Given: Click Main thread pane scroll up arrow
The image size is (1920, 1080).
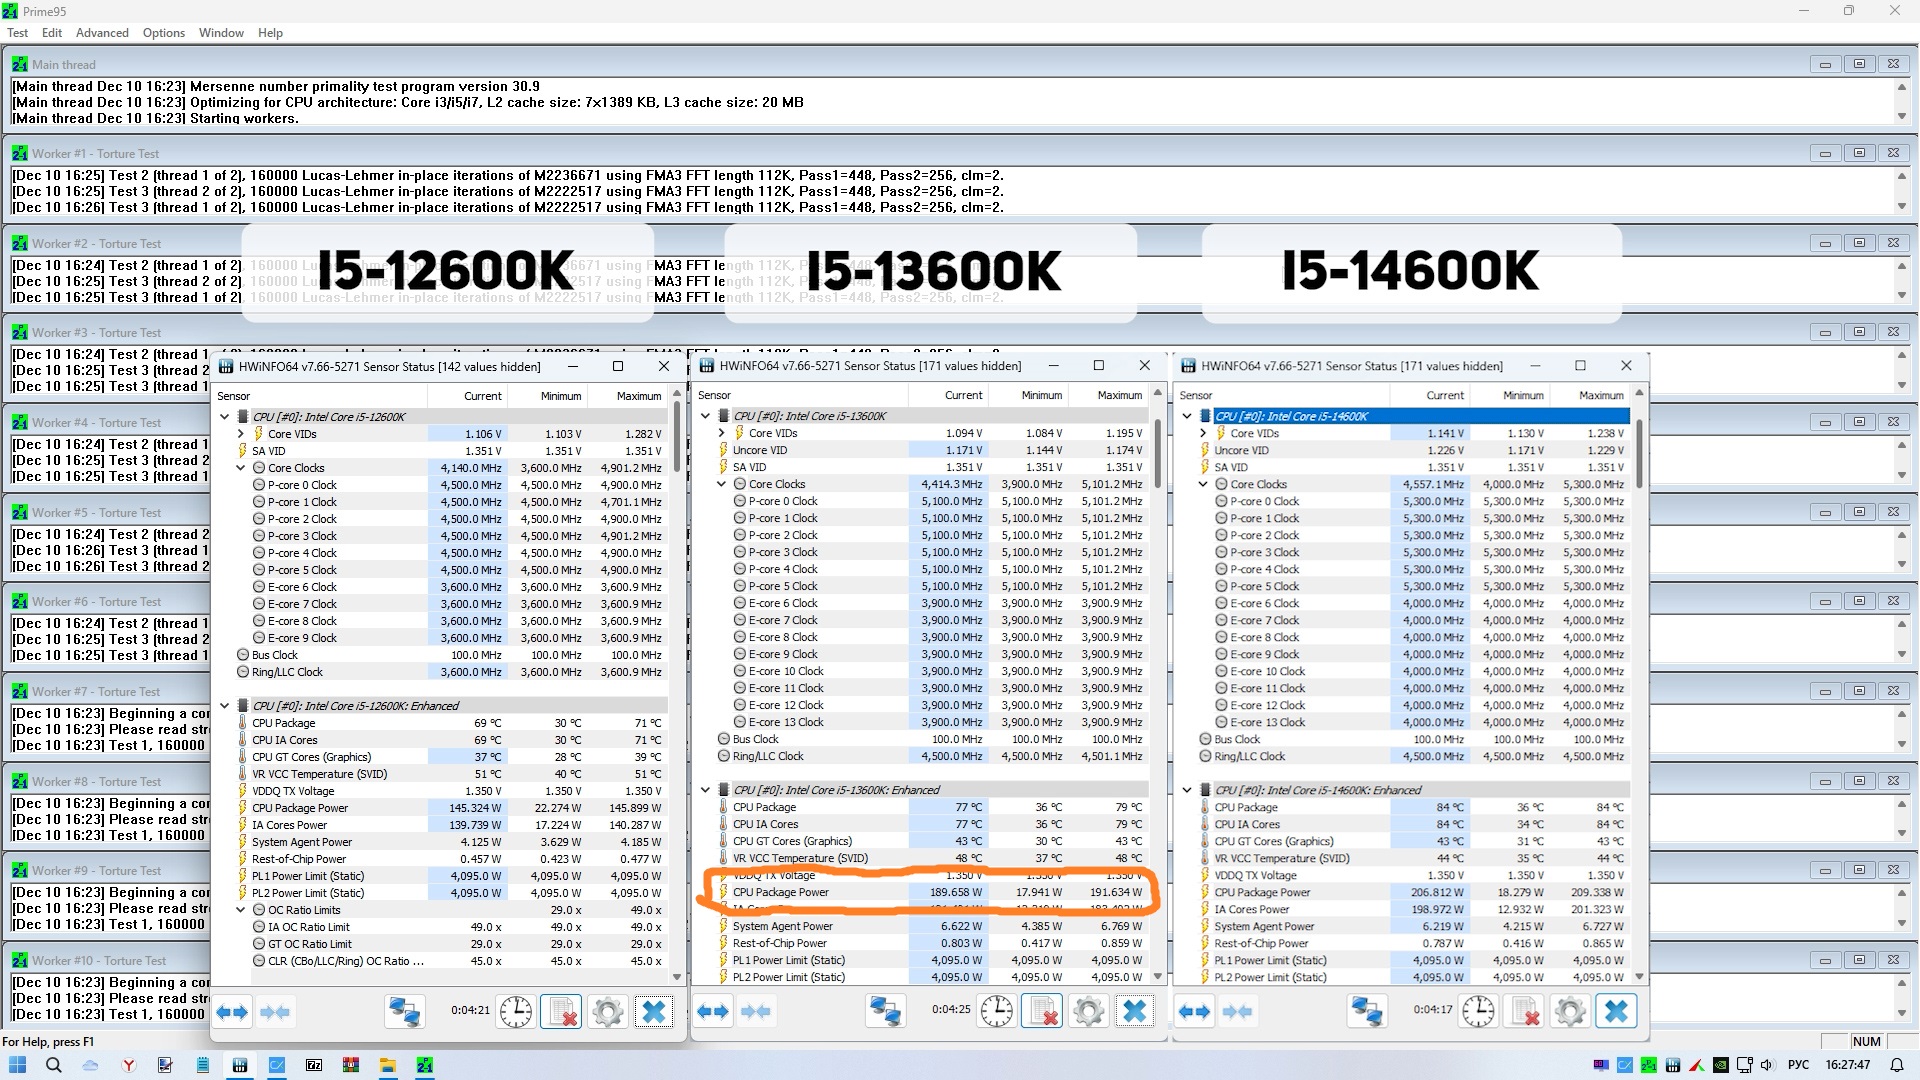Looking at the screenshot, I should coord(1901,87).
